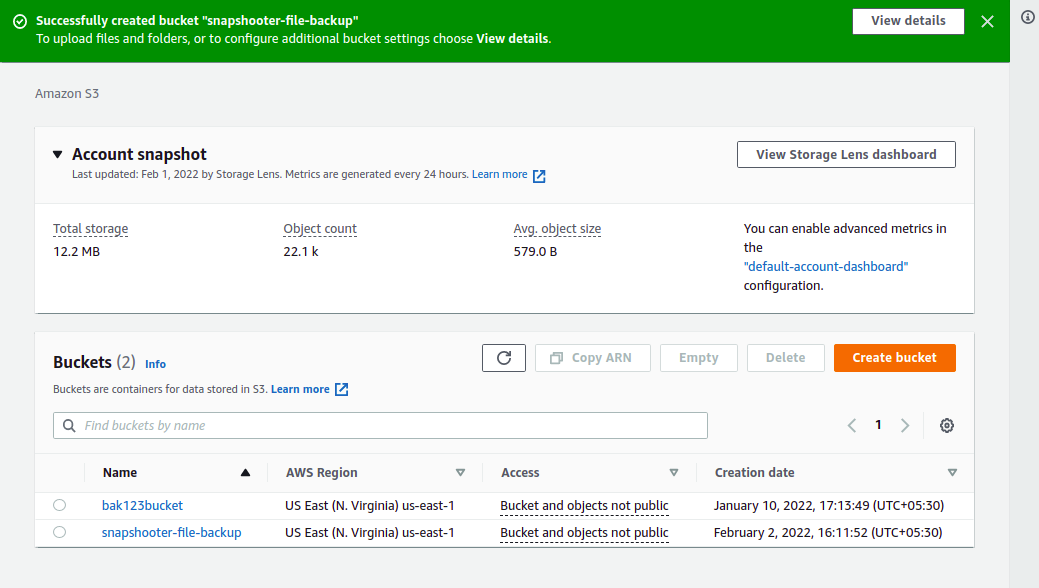Screen dimensions: 1039x588
Task: Click external link icon beside Storage Lens Learn more
Action: (539, 176)
